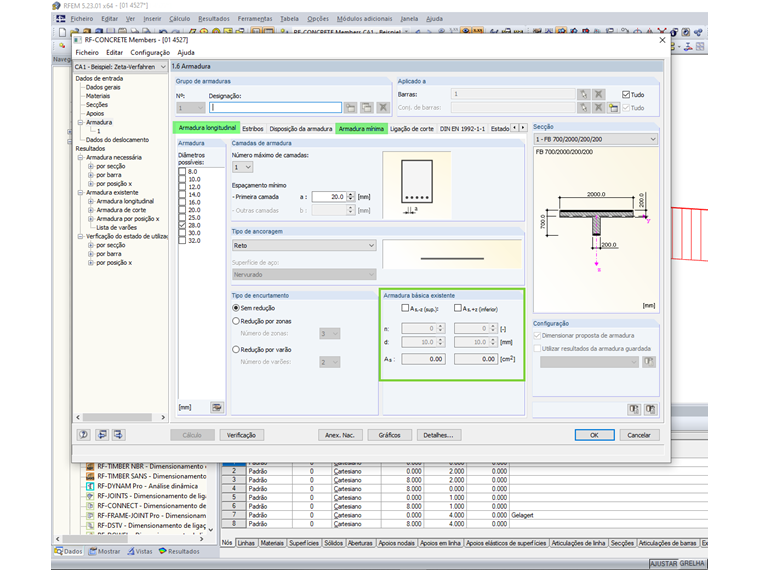Open the Reto anchorage type dropdown
Image resolution: width=760 pixels, height=570 pixels.
point(304,246)
